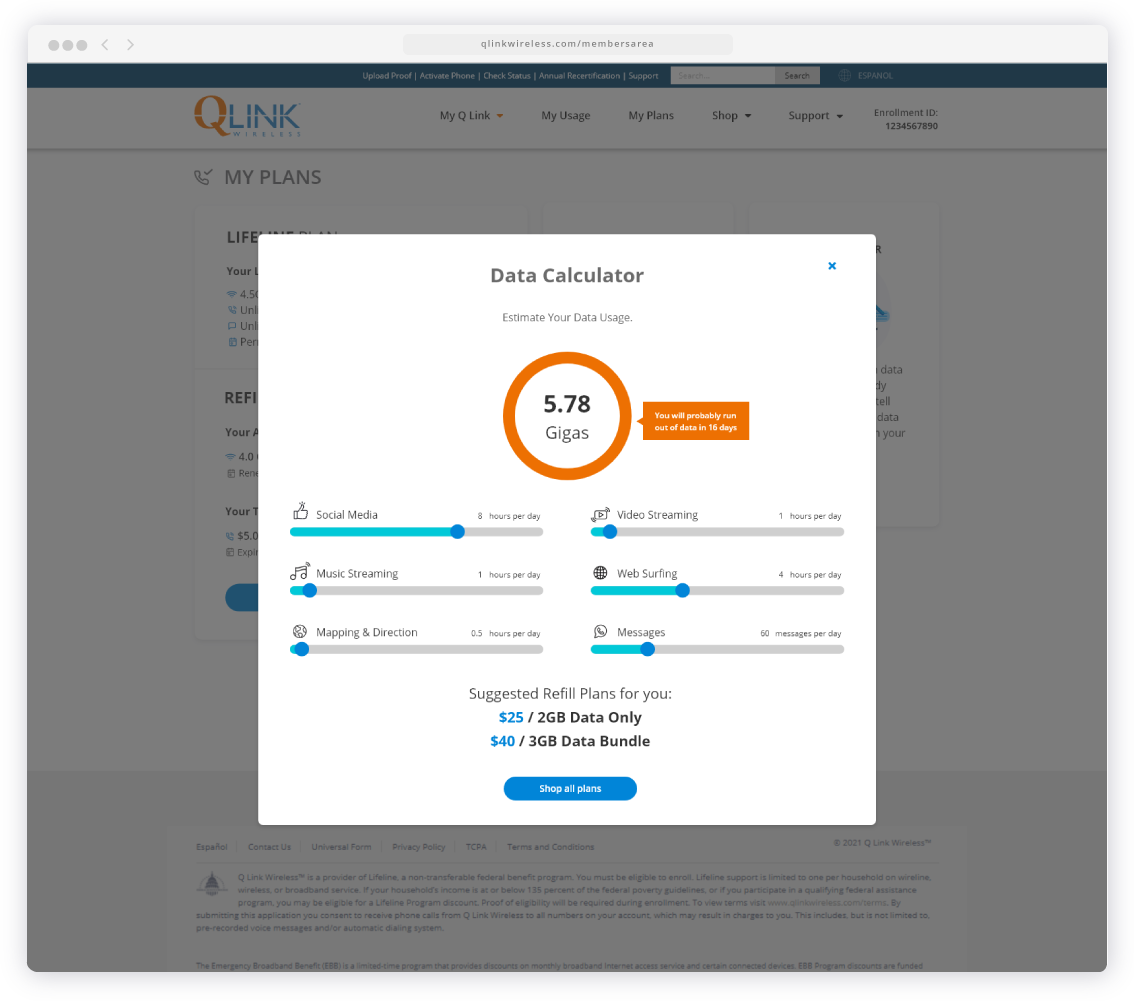Switch language via ESPANOL link
Image resolution: width=1134 pixels, height=1001 pixels.
pos(875,75)
